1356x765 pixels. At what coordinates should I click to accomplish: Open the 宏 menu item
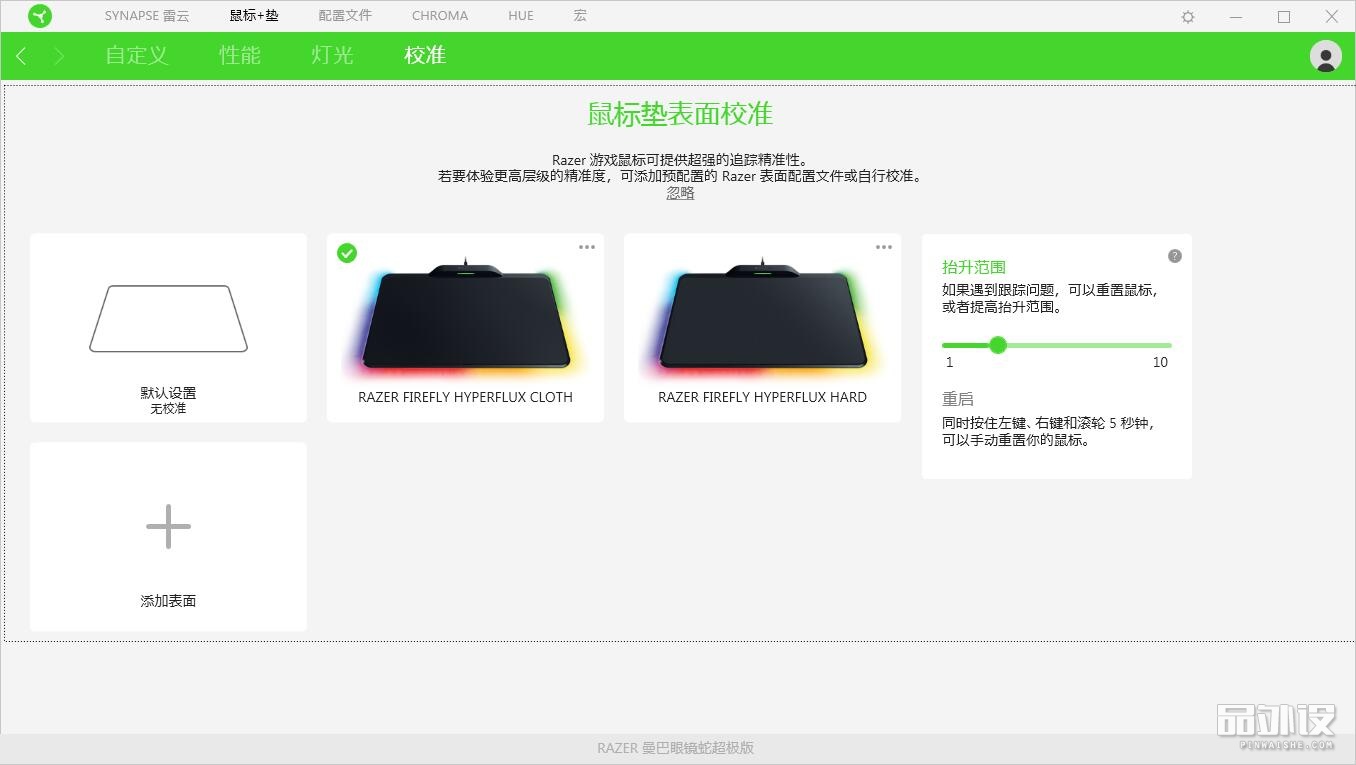pyautogui.click(x=578, y=16)
